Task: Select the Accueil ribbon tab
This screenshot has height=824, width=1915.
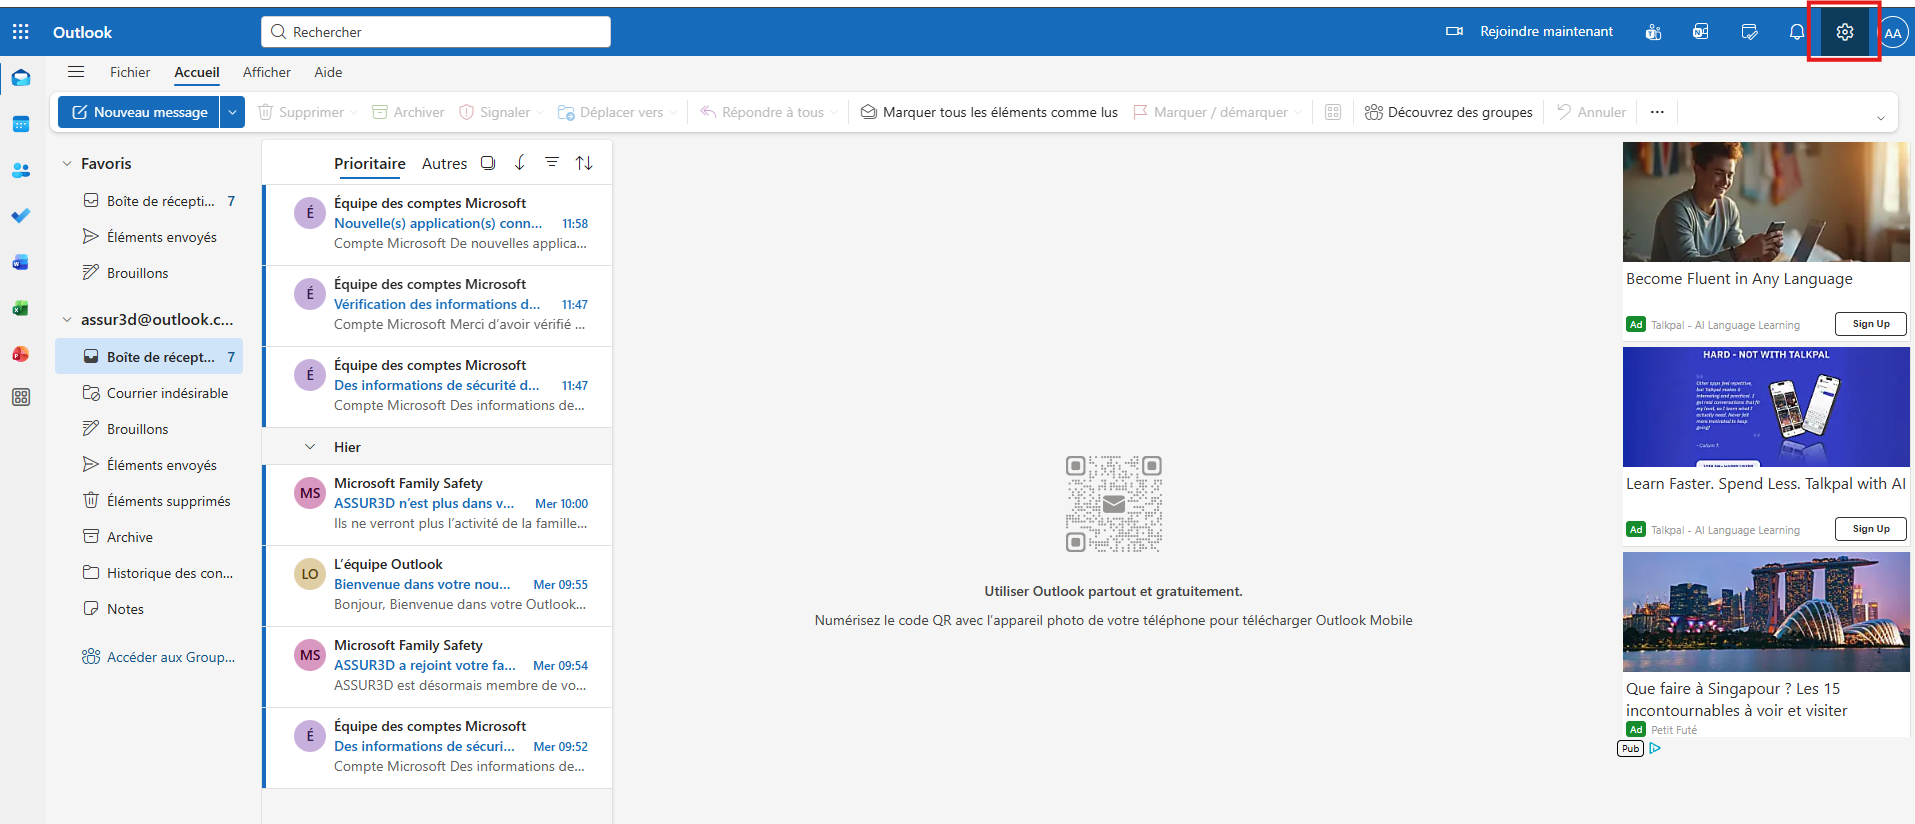Action: point(197,72)
